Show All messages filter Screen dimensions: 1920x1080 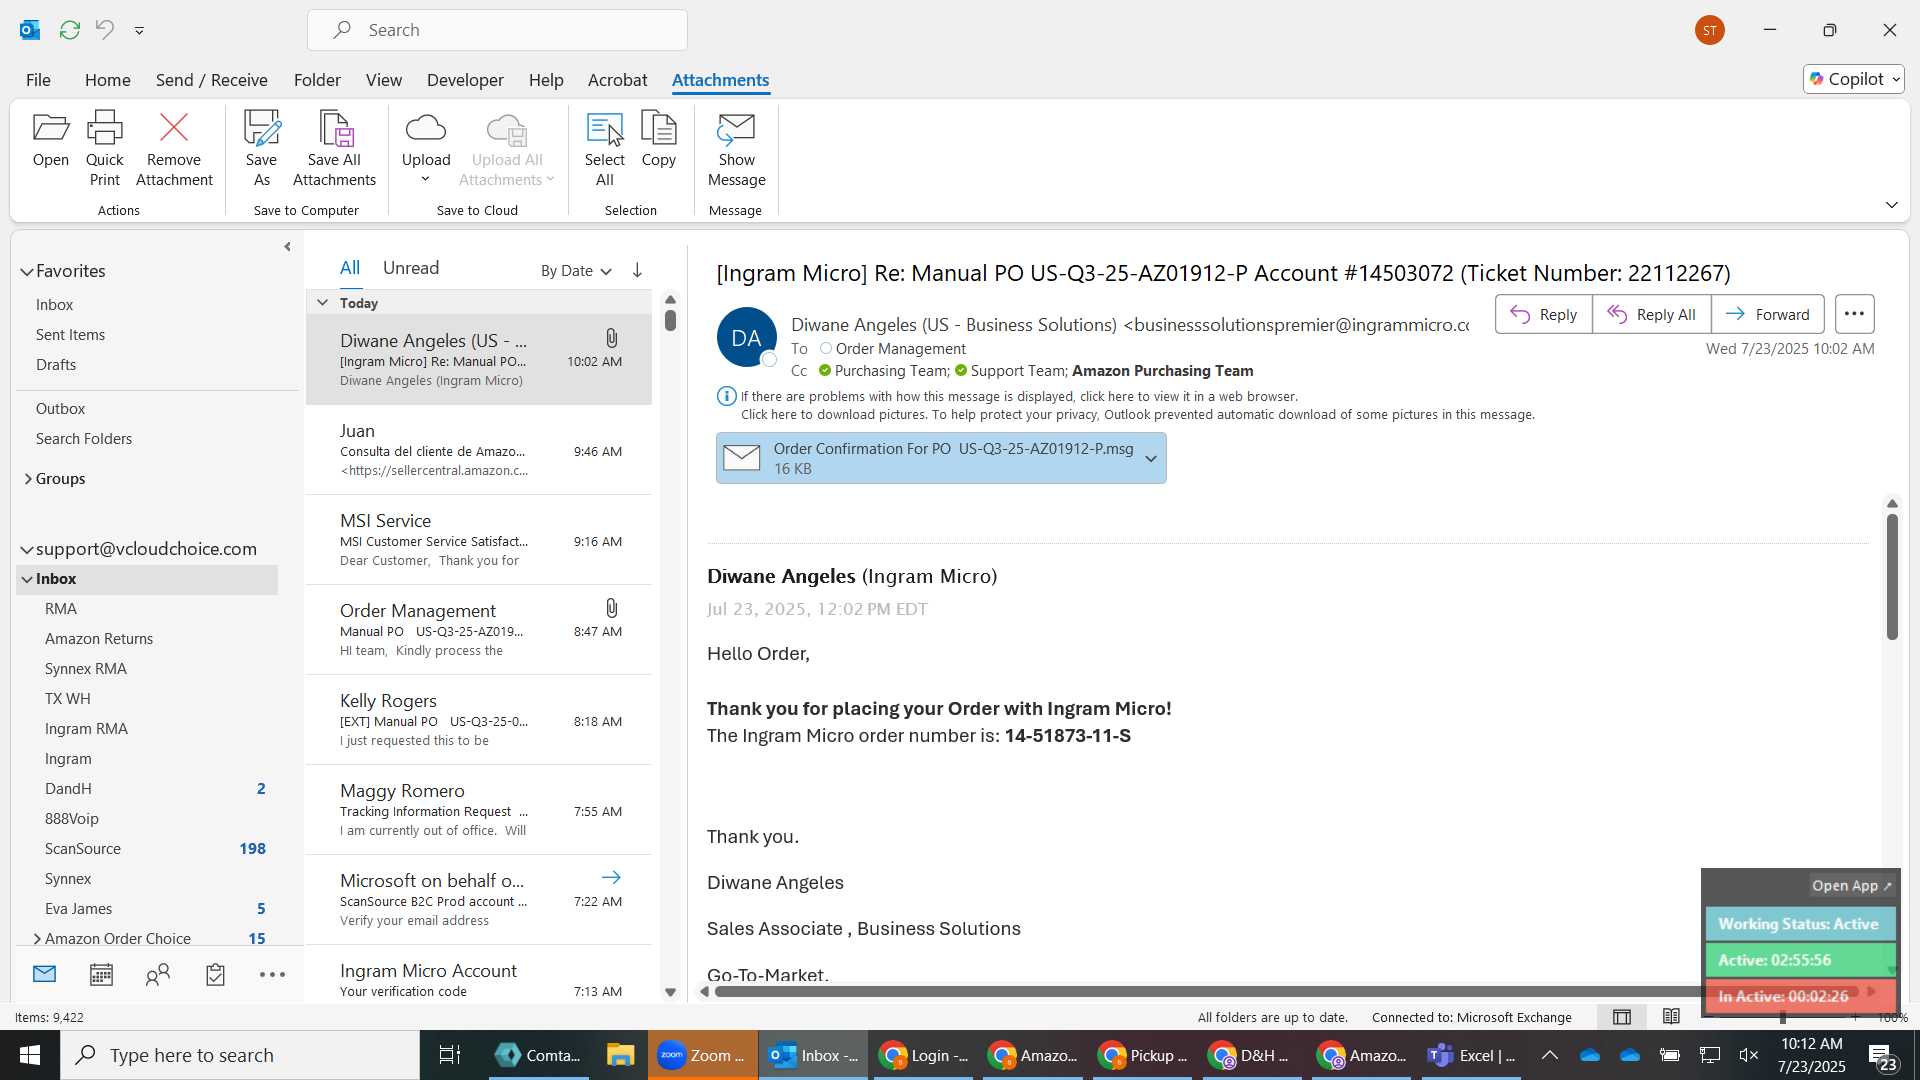click(349, 268)
